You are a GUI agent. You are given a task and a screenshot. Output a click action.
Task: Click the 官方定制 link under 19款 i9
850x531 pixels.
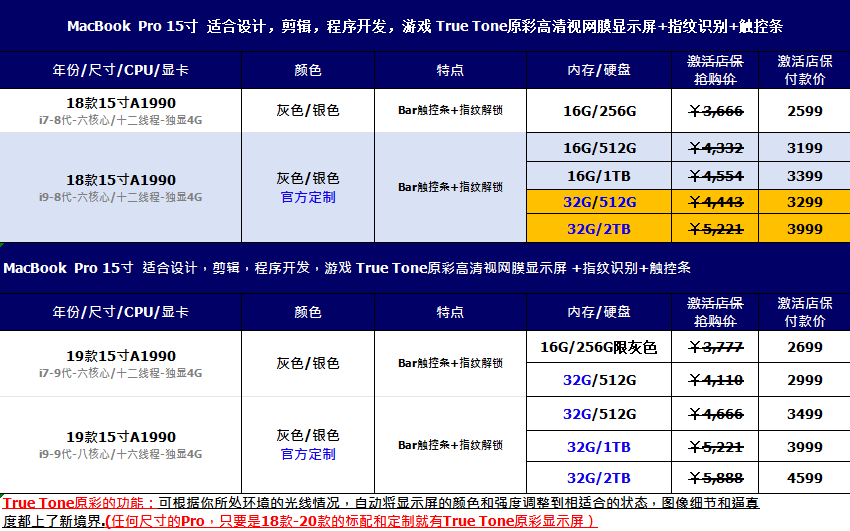point(308,454)
